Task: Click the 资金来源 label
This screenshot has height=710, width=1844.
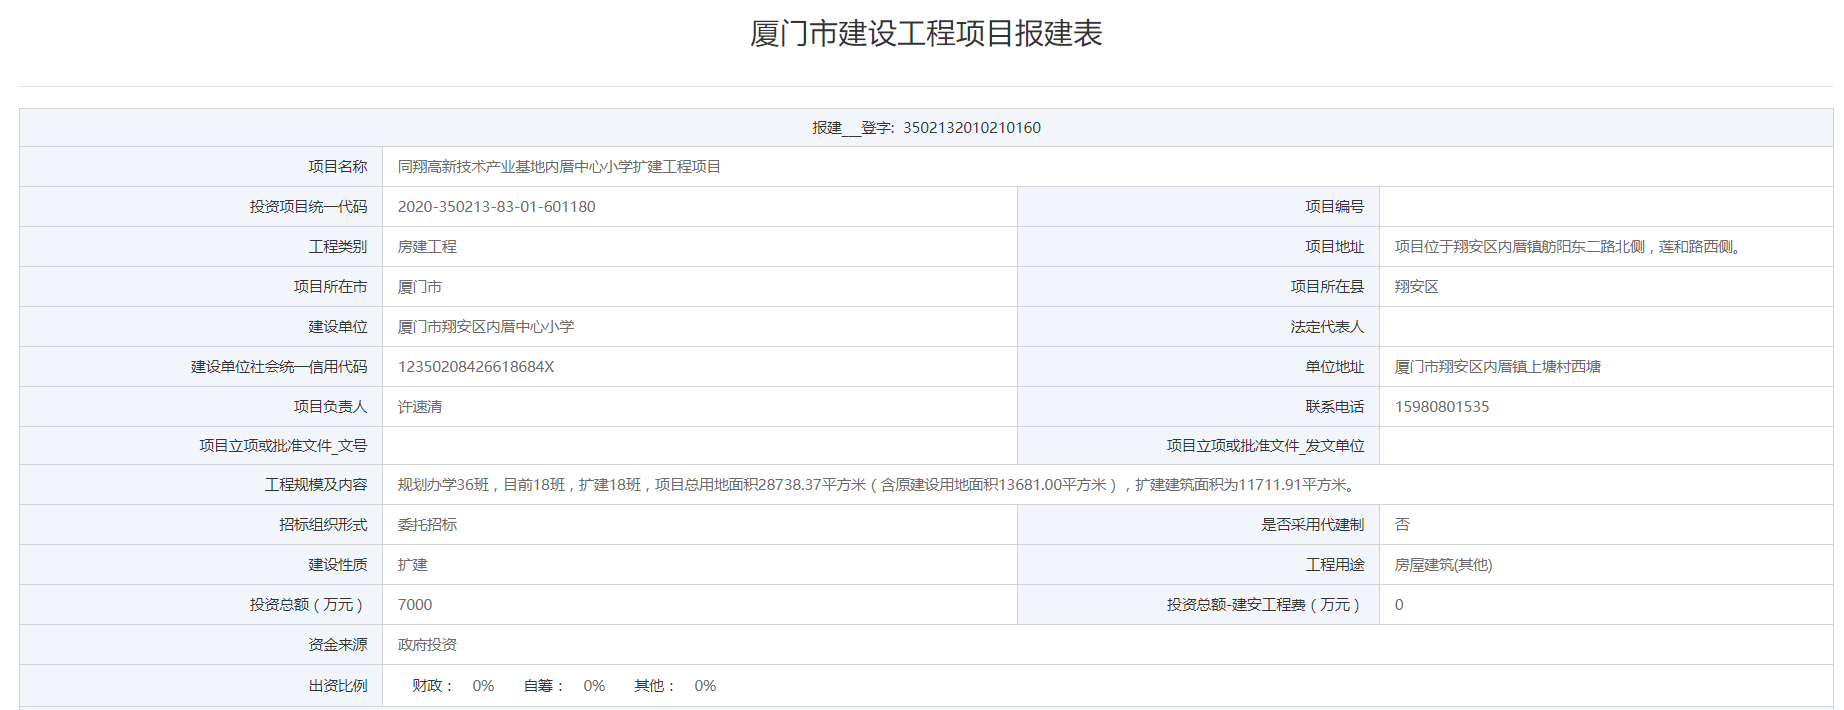Action: (x=337, y=645)
